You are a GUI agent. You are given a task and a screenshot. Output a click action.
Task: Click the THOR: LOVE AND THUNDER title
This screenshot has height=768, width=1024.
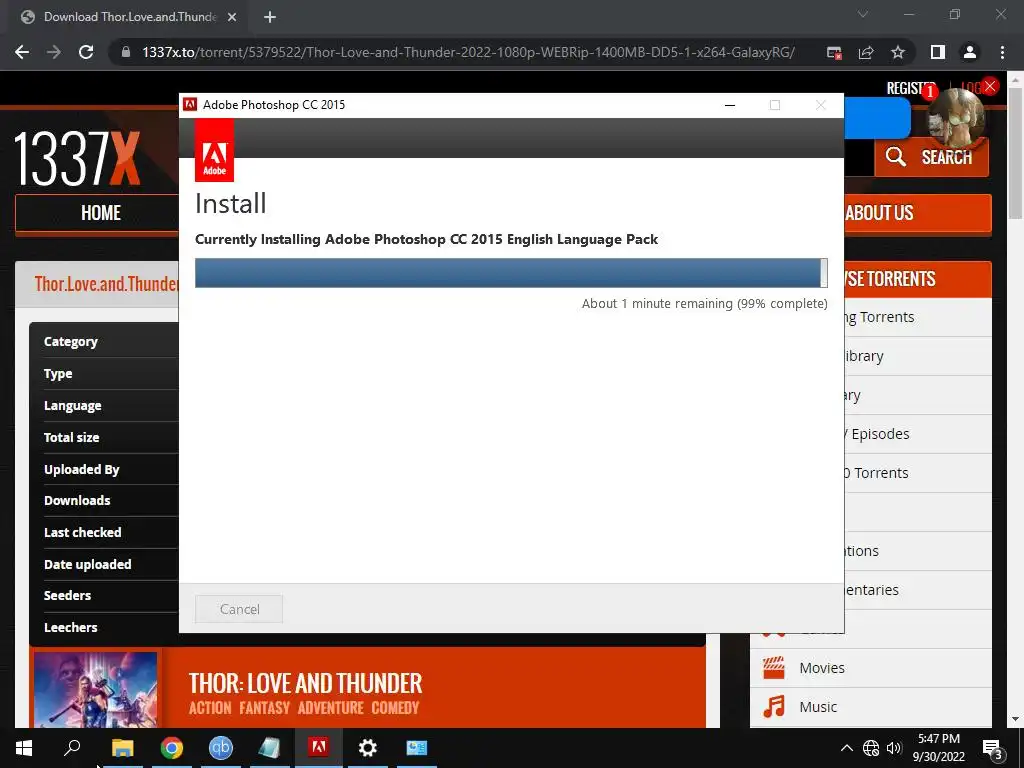tap(306, 684)
